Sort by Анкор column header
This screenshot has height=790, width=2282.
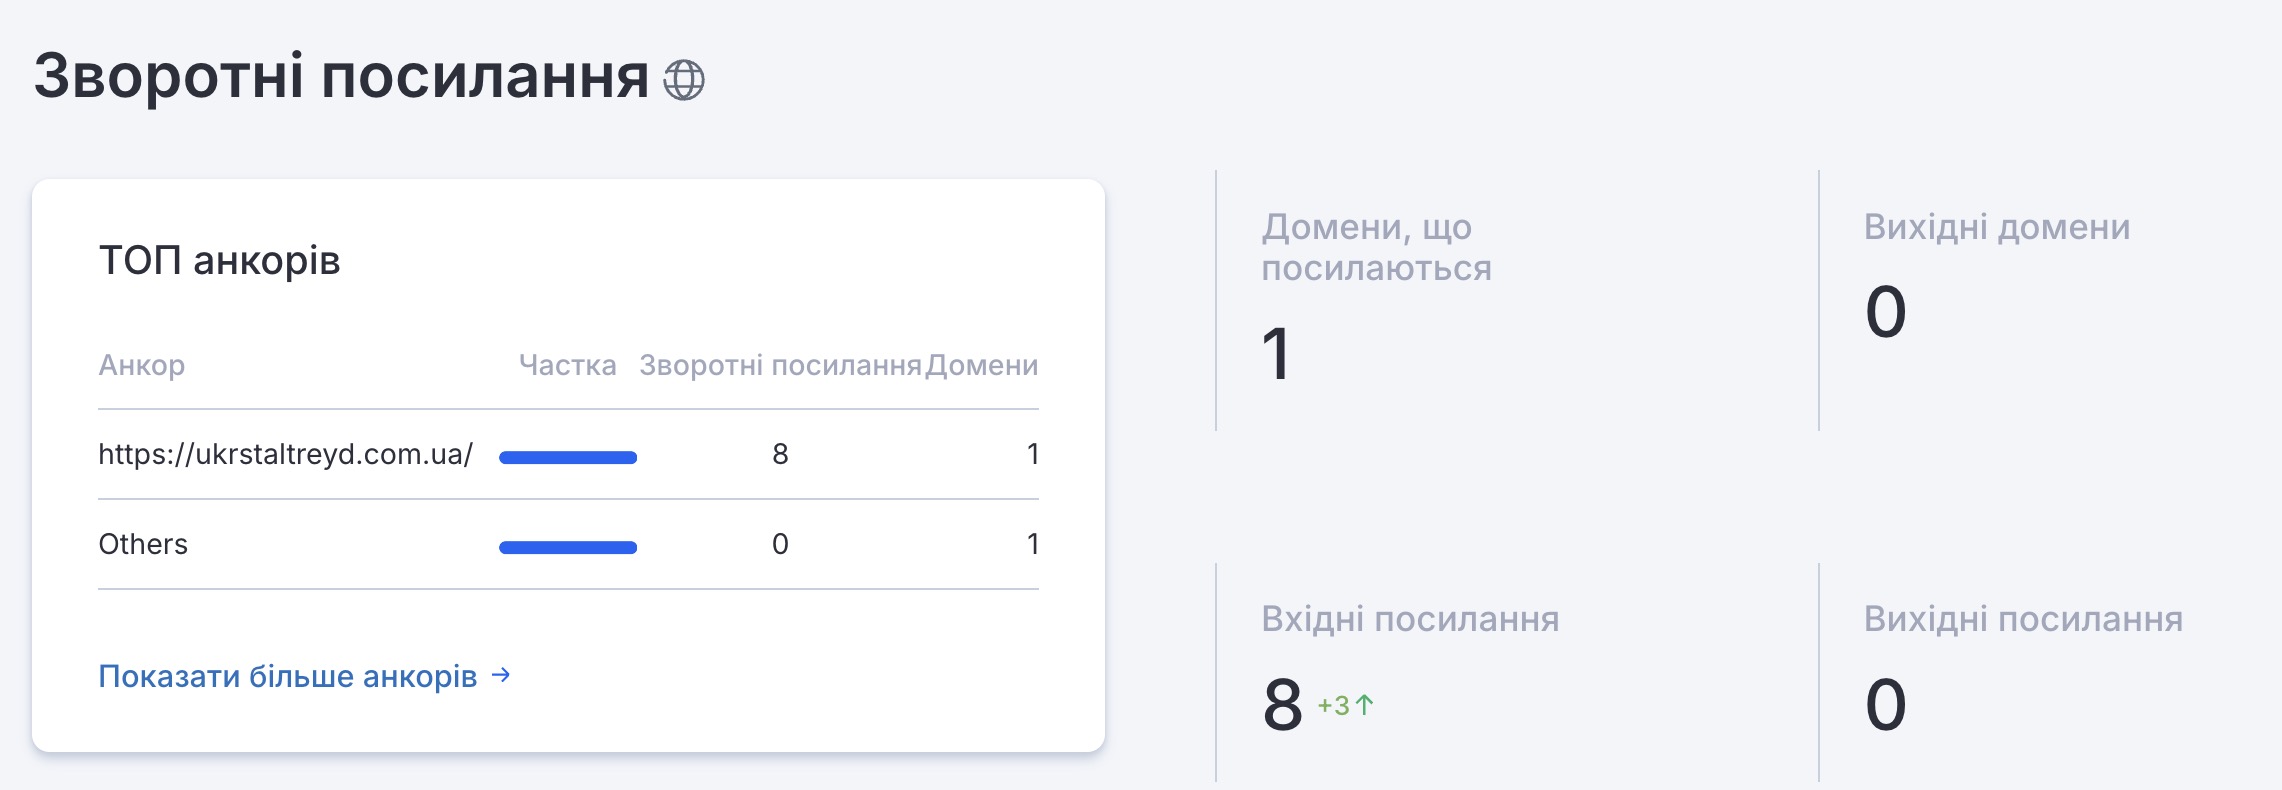click(x=141, y=365)
